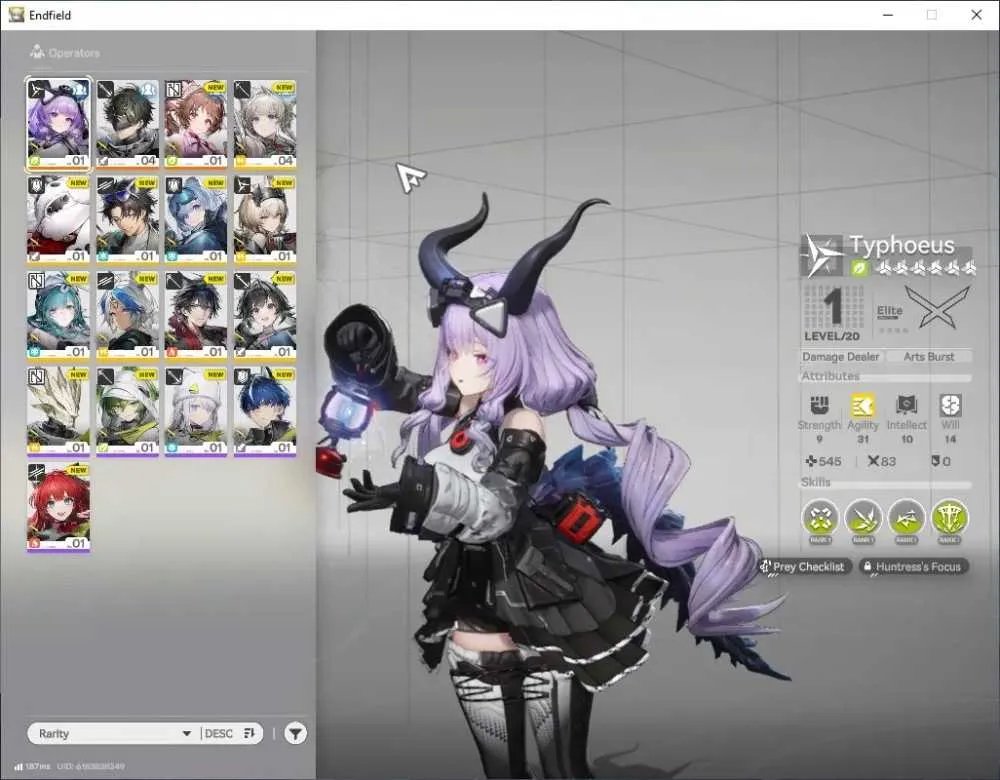
Task: Click the Damage Dealer tag
Action: click(x=841, y=357)
